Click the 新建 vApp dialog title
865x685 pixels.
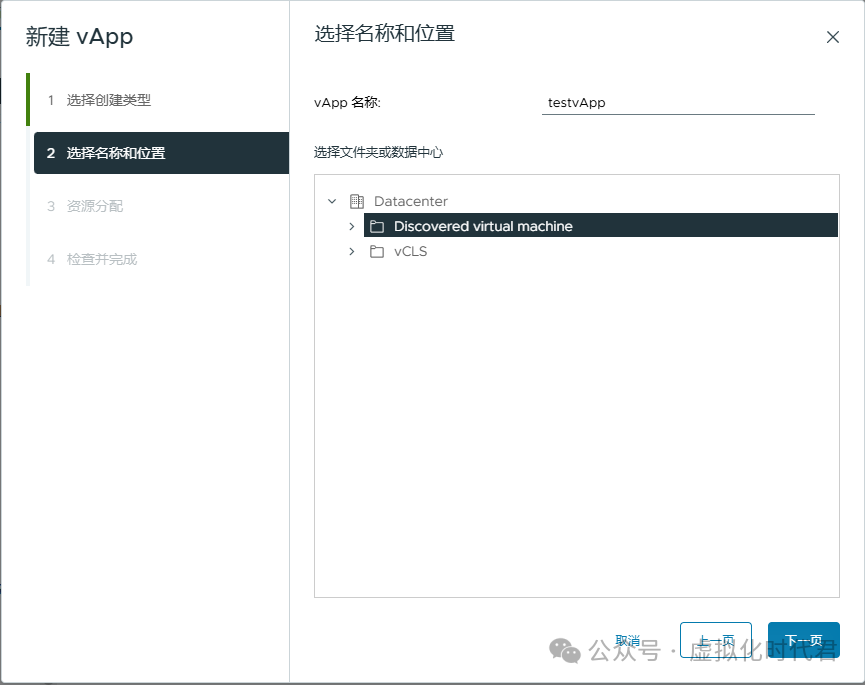79,36
